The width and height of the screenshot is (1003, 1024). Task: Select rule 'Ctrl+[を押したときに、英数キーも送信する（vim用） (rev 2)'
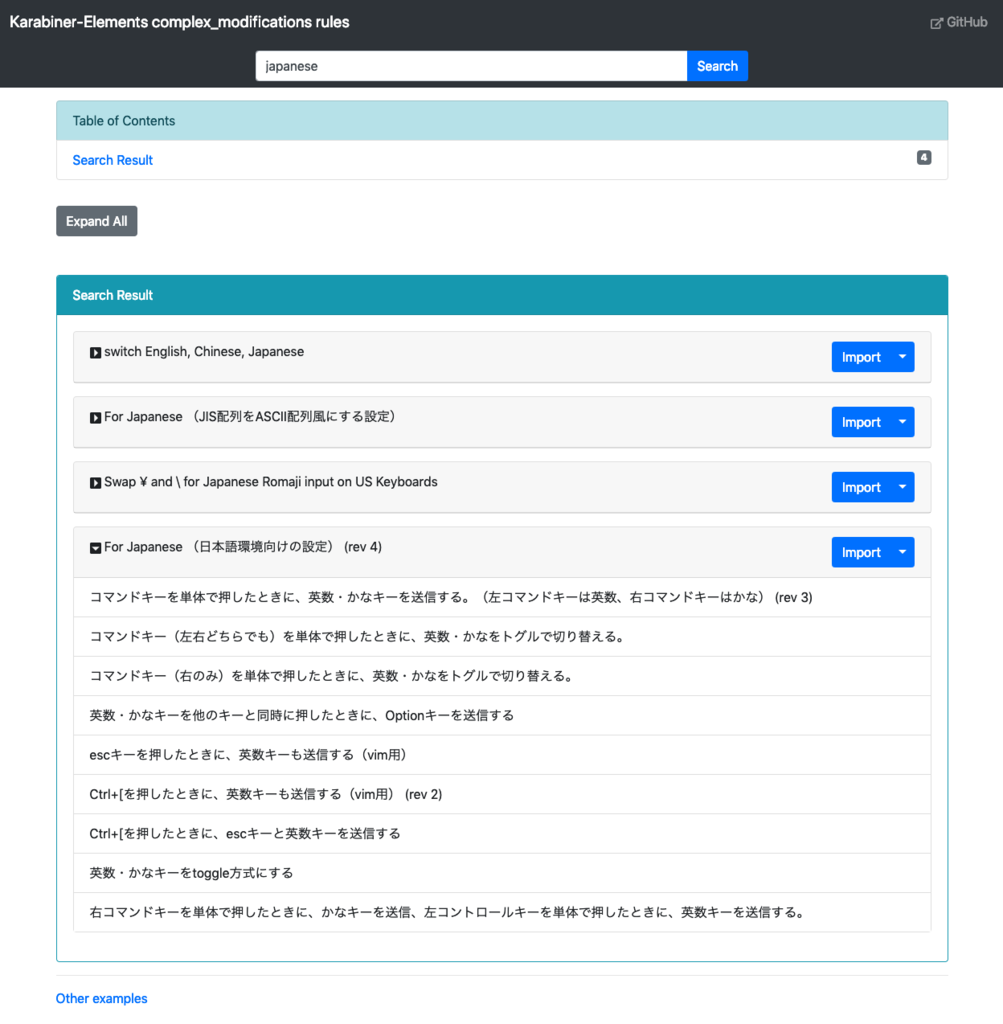point(502,794)
